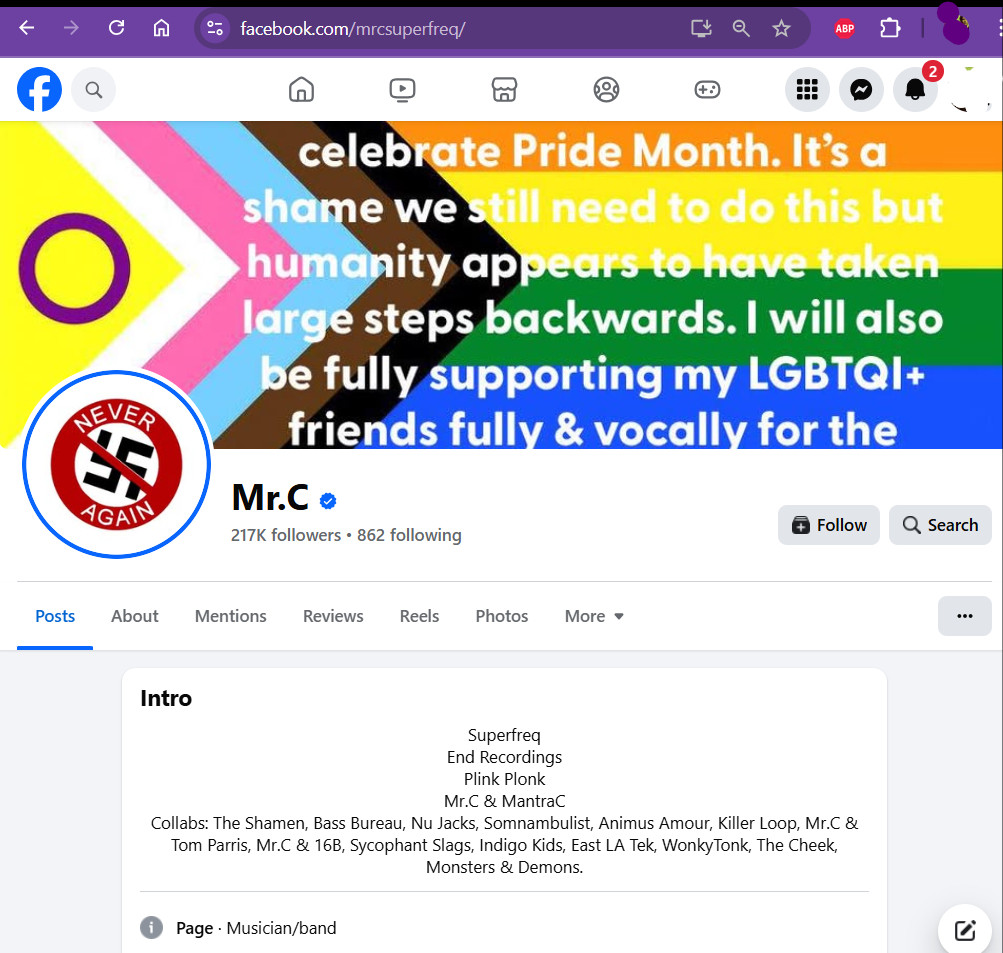Open the Video tab icon
Screen dimensions: 1003x953
point(402,90)
